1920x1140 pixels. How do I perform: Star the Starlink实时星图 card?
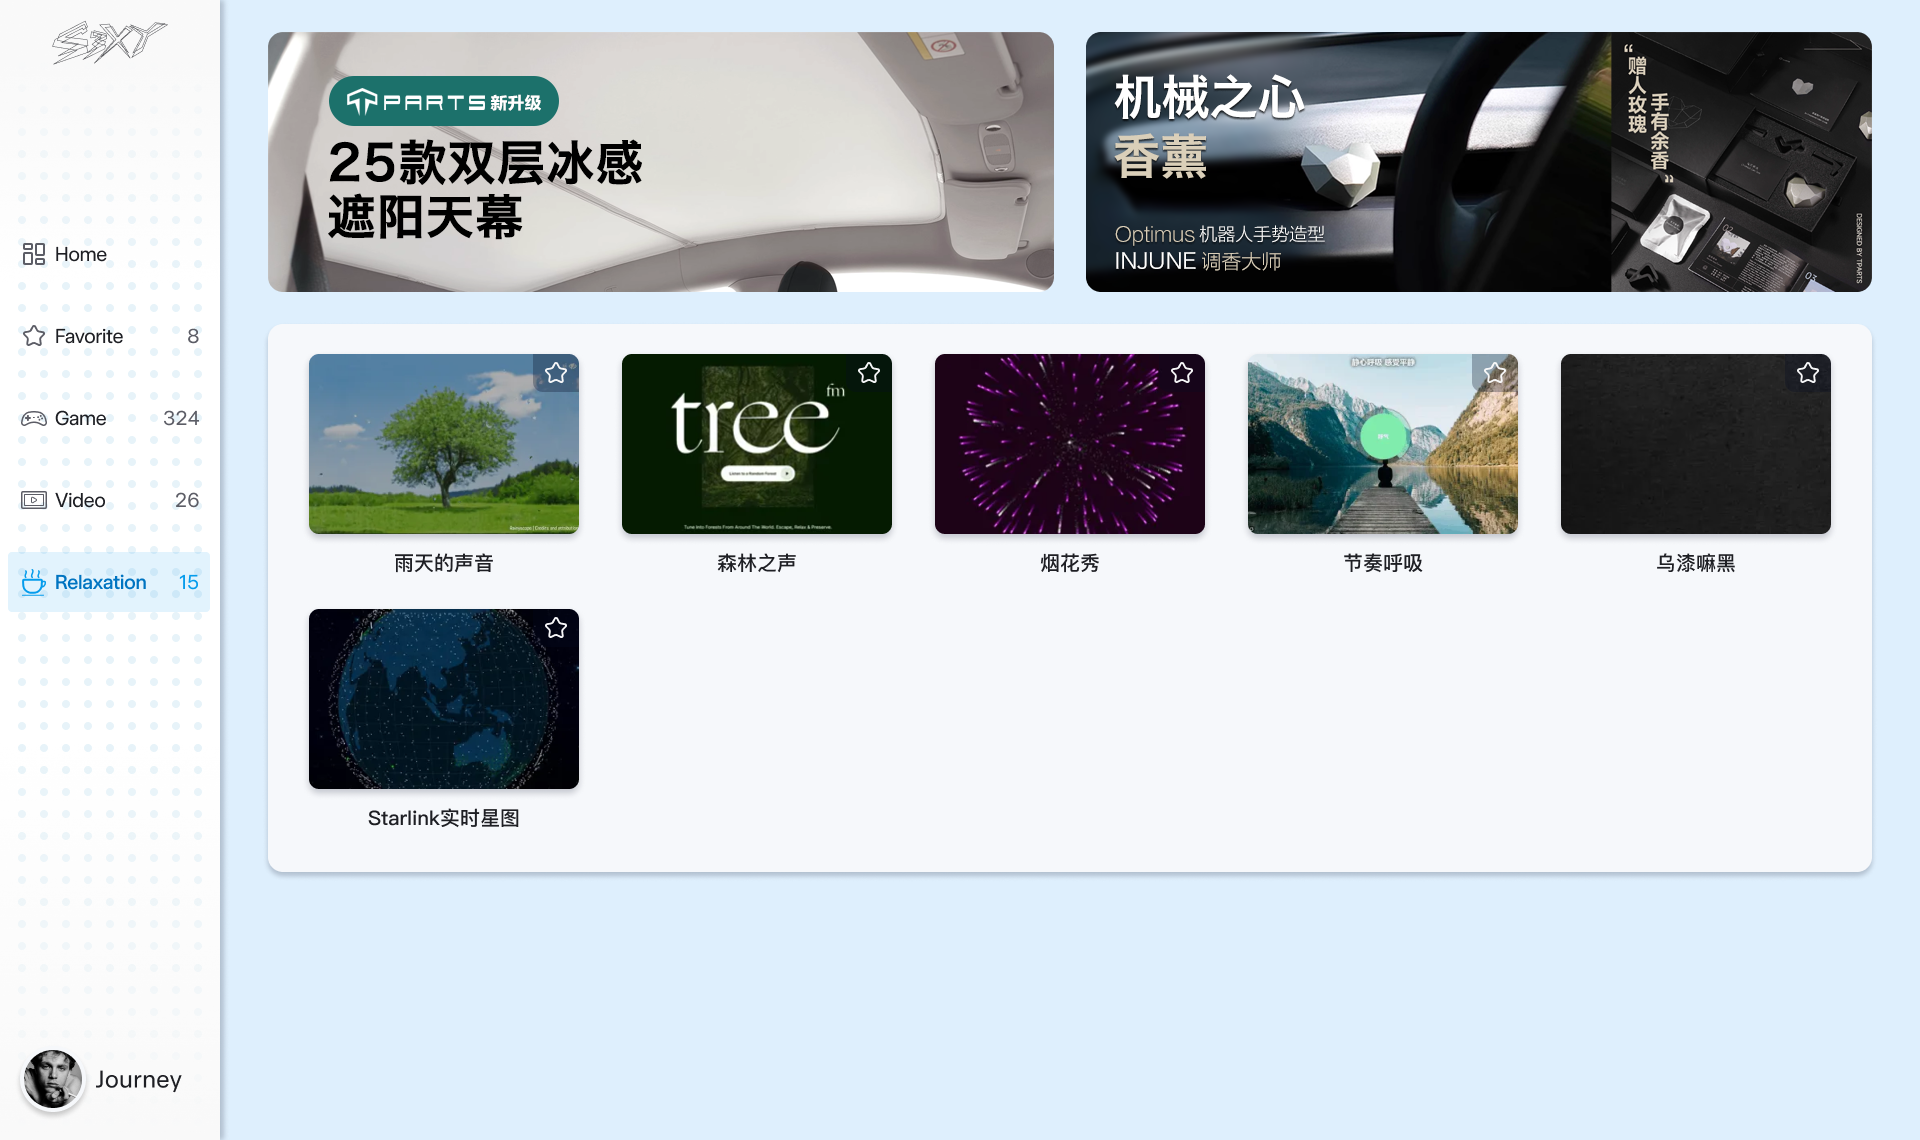(556, 628)
